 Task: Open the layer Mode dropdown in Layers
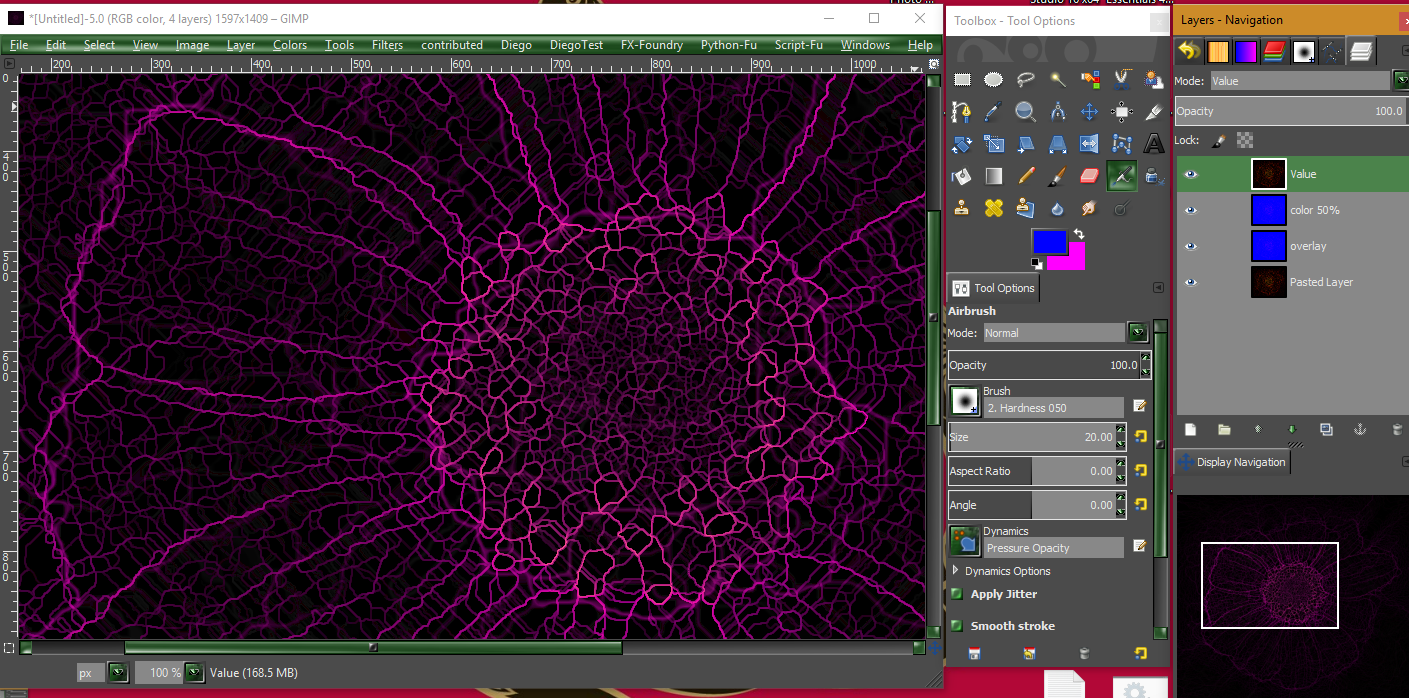pyautogui.click(x=1400, y=81)
